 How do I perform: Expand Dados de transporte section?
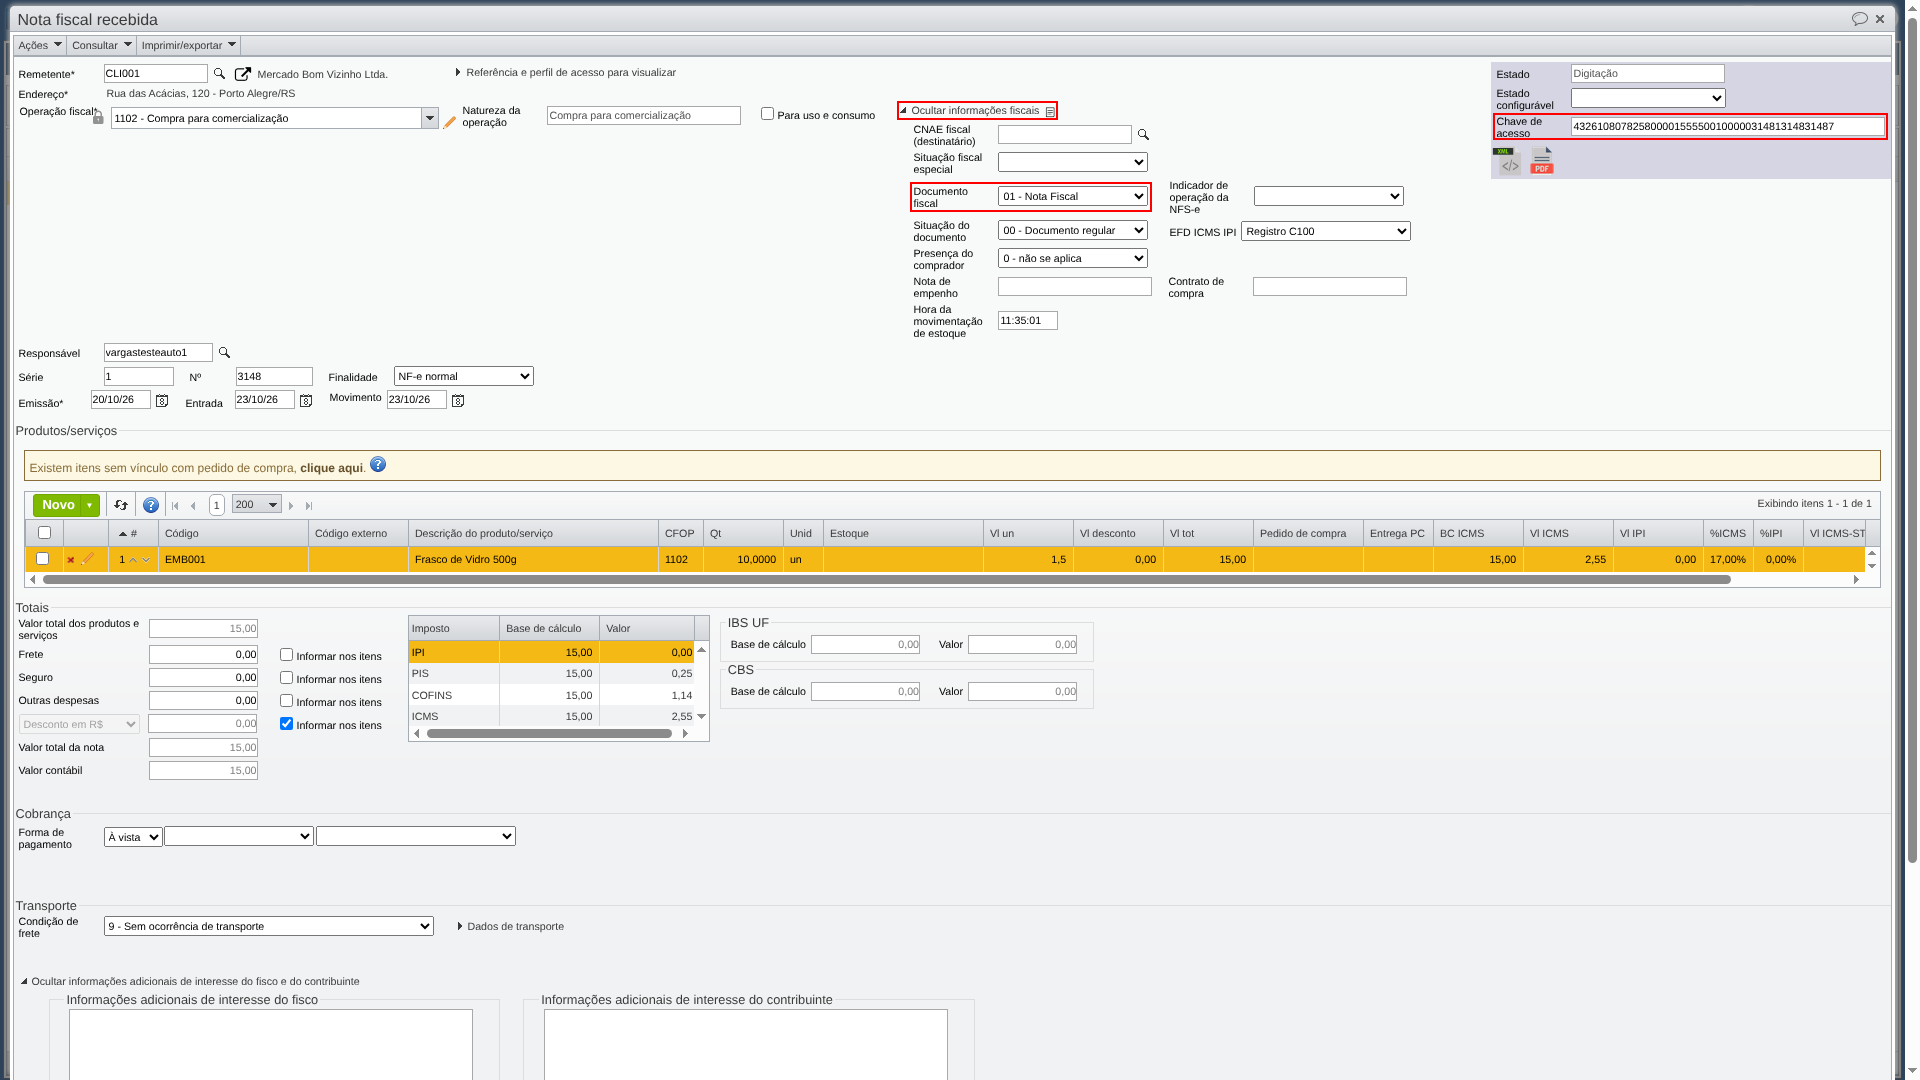coord(511,926)
